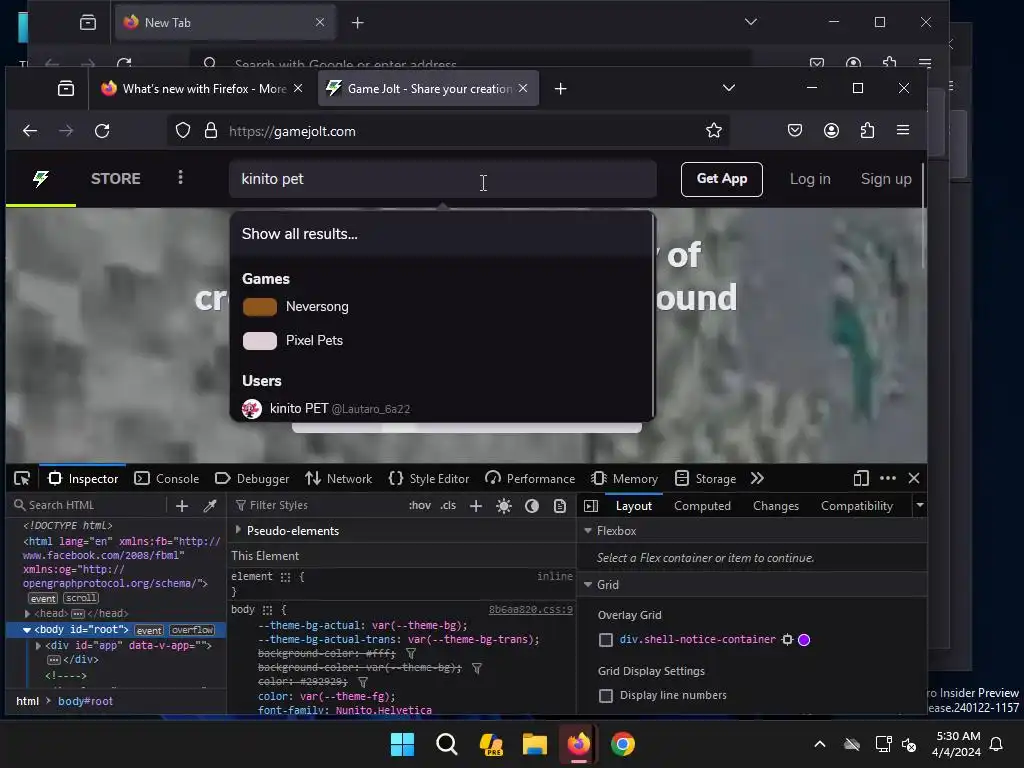Switch to the Computed sidebar tab
The width and height of the screenshot is (1024, 768).
tap(702, 506)
